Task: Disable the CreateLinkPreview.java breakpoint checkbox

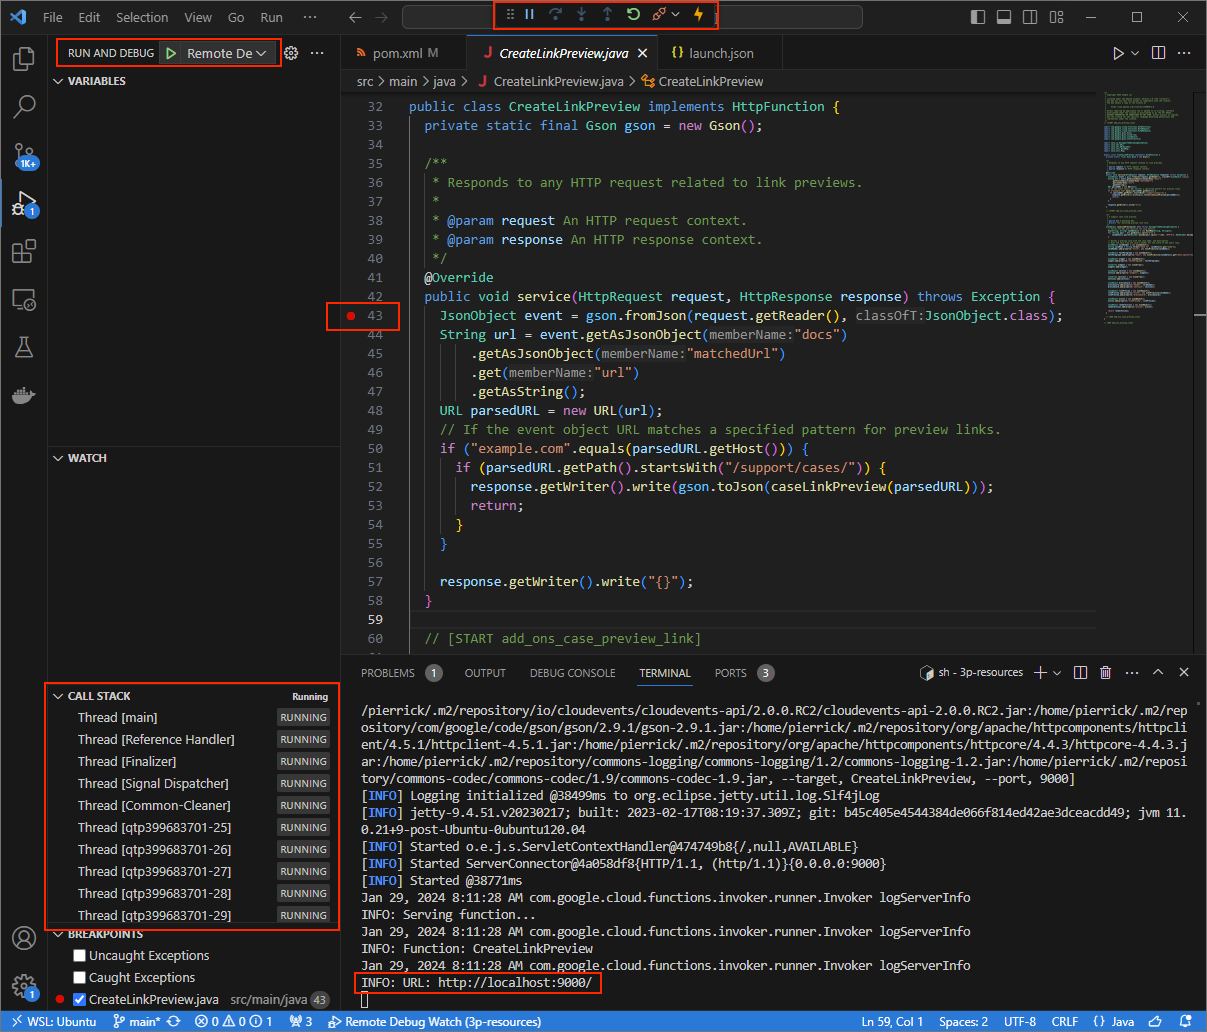Action: [78, 998]
